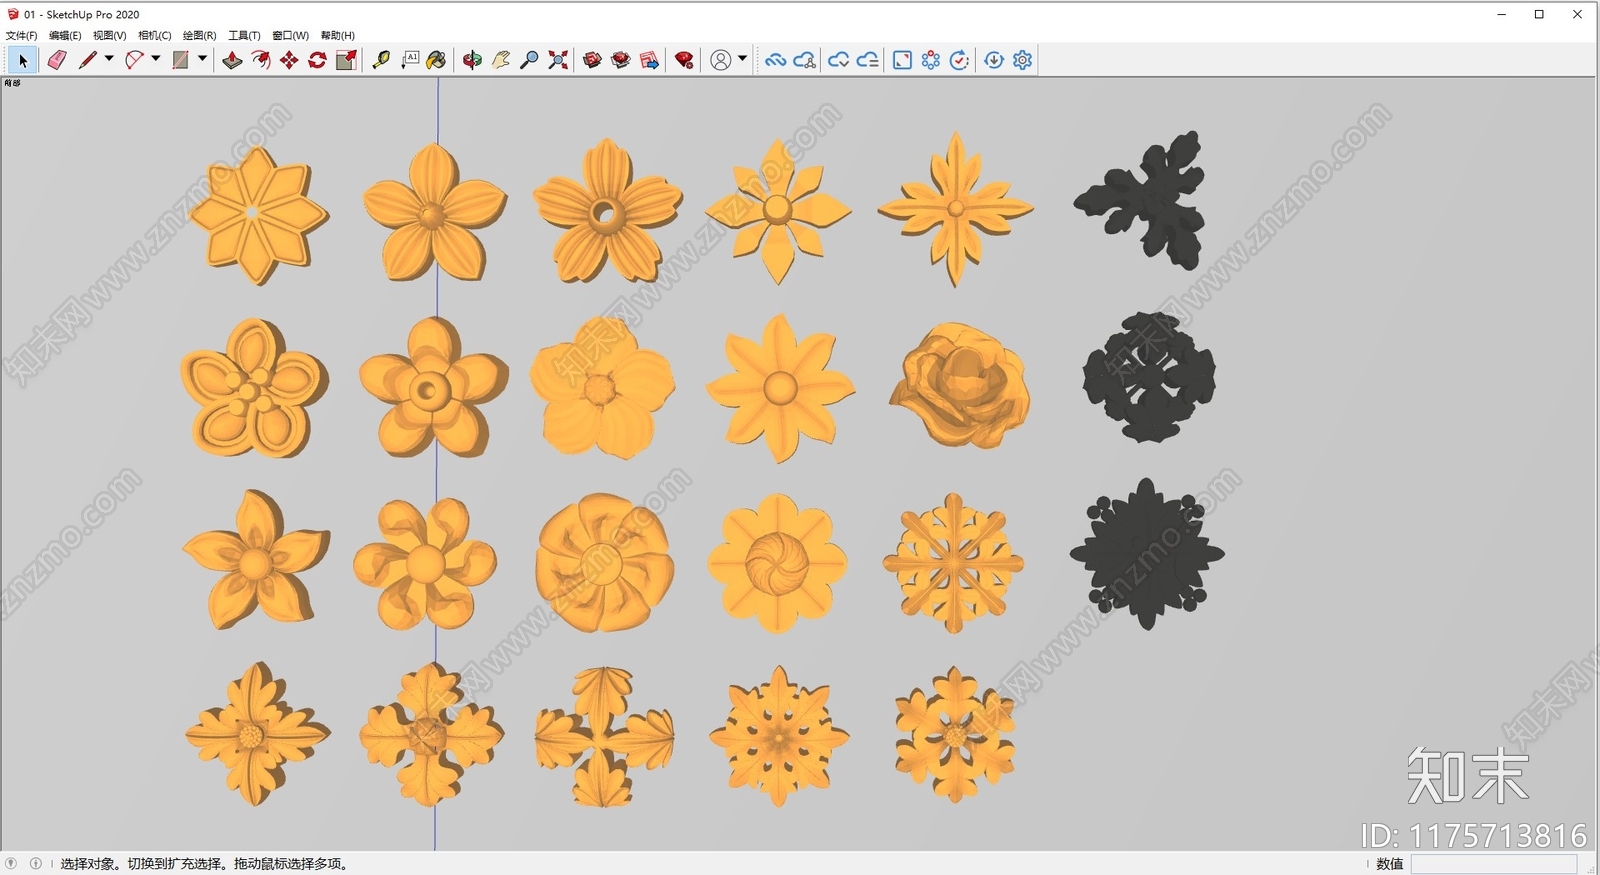The image size is (1600, 875).
Task: Open the 文件(F) menu
Action: click(22, 35)
